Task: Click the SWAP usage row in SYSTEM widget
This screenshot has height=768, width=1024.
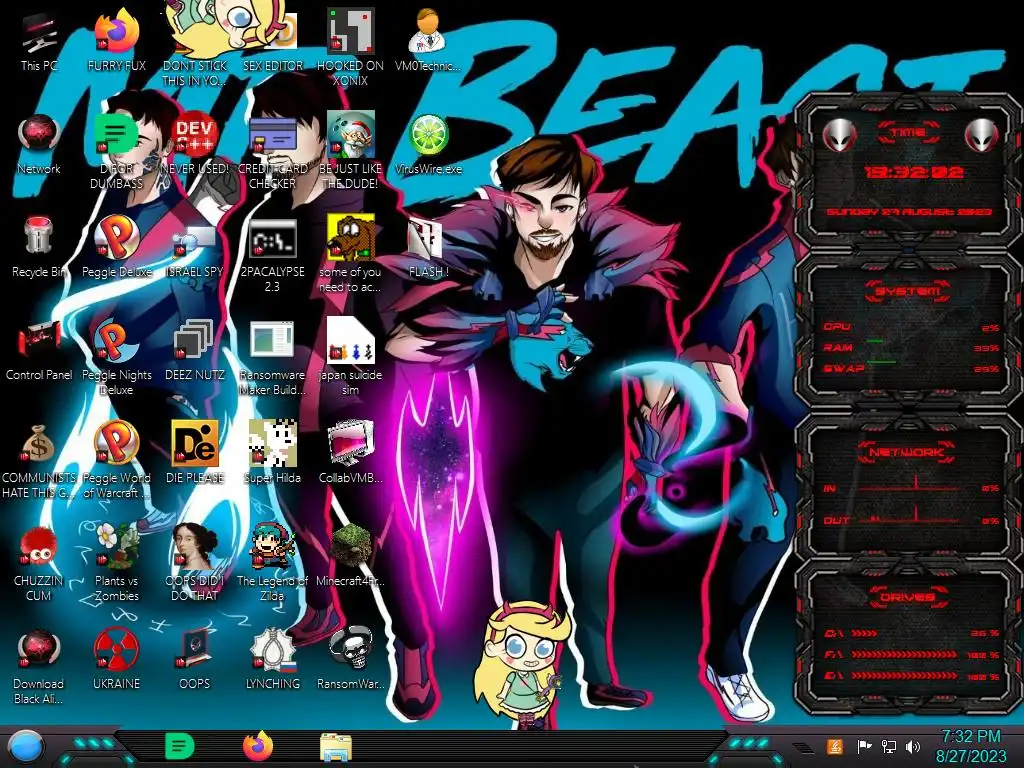Action: coord(911,368)
